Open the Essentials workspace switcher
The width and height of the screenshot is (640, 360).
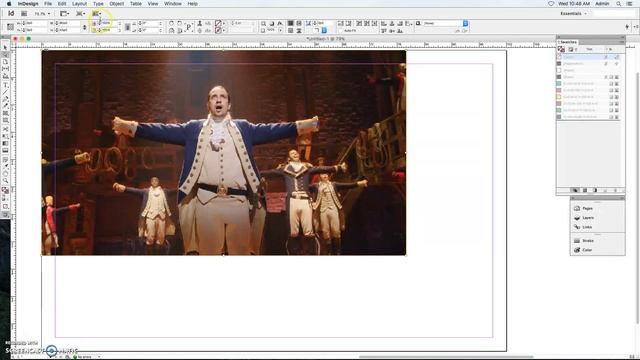(x=573, y=13)
